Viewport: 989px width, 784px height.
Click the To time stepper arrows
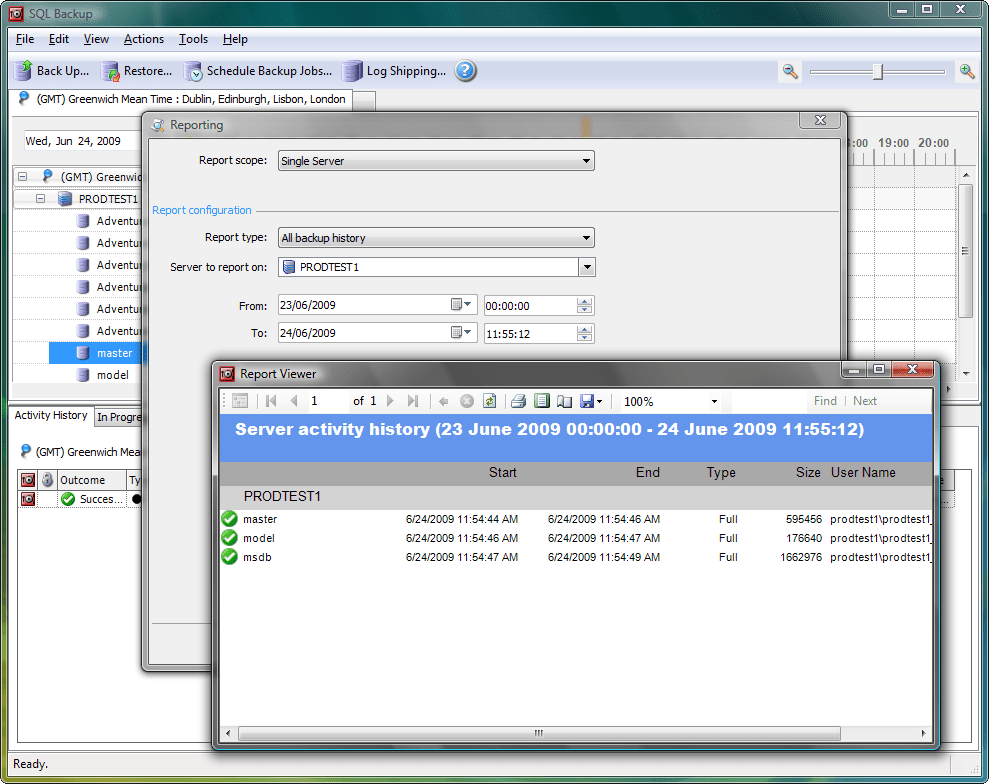[585, 334]
